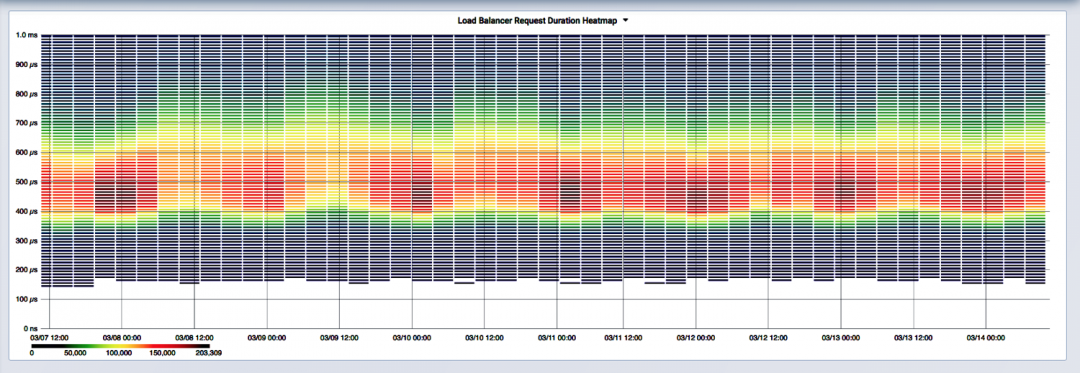
Task: Click the 03/09 00:00 time axis label
Action: (x=266, y=338)
